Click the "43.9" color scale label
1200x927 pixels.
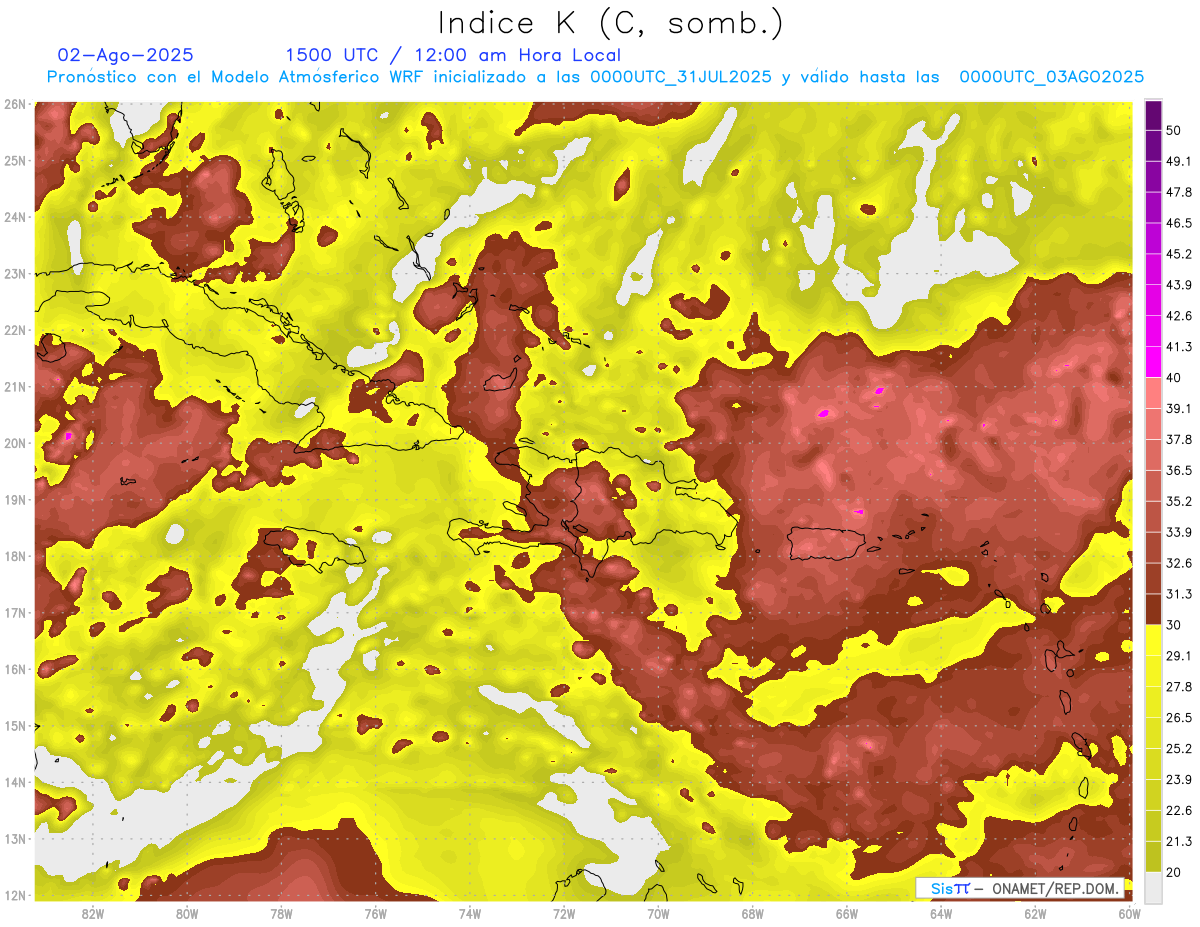(x=1179, y=285)
